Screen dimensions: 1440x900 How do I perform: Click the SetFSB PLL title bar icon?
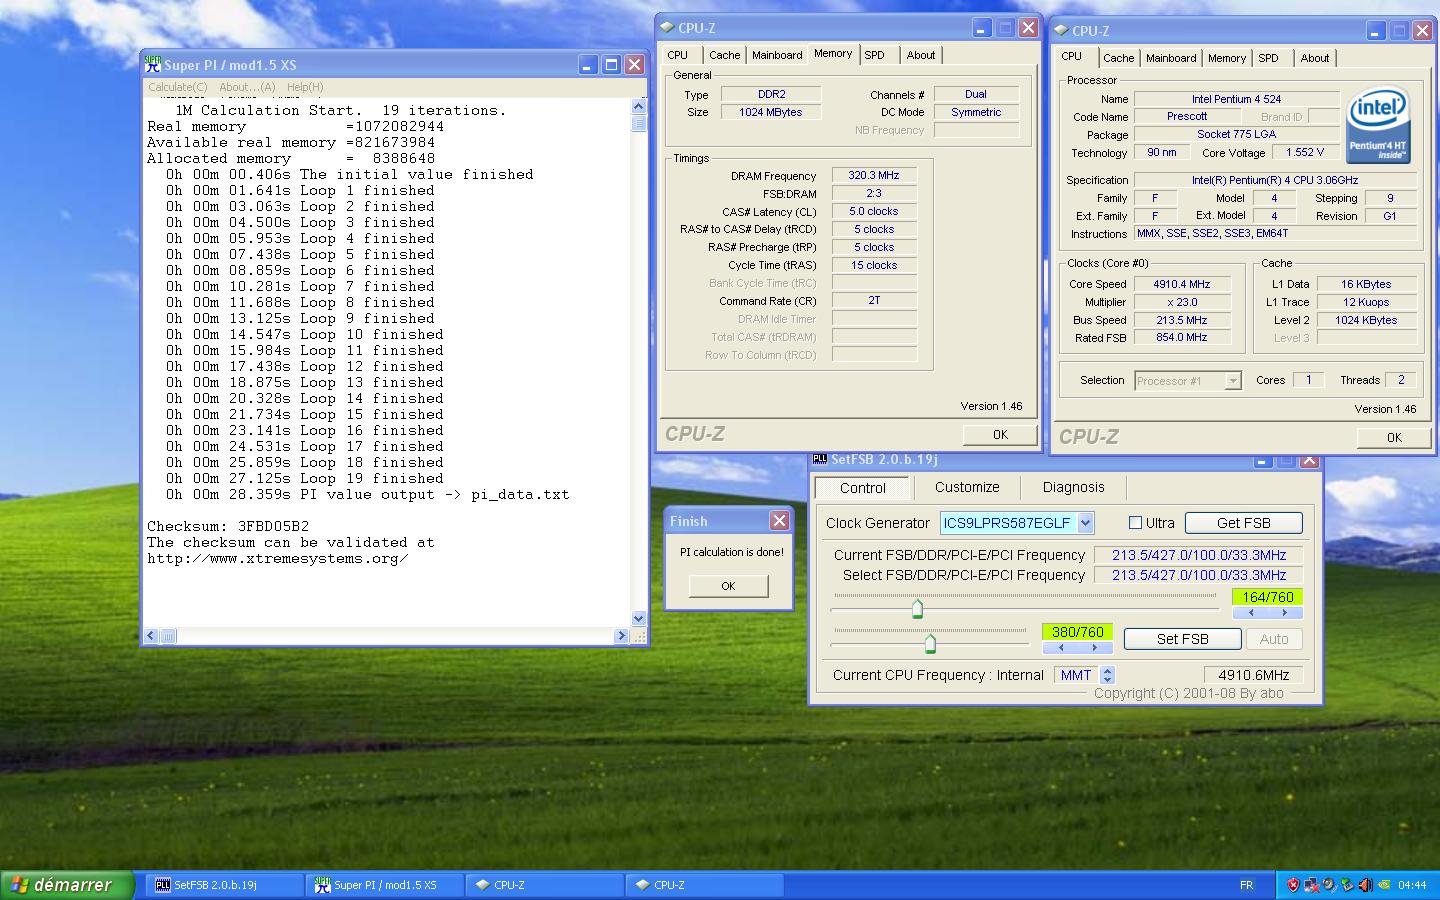(820, 459)
